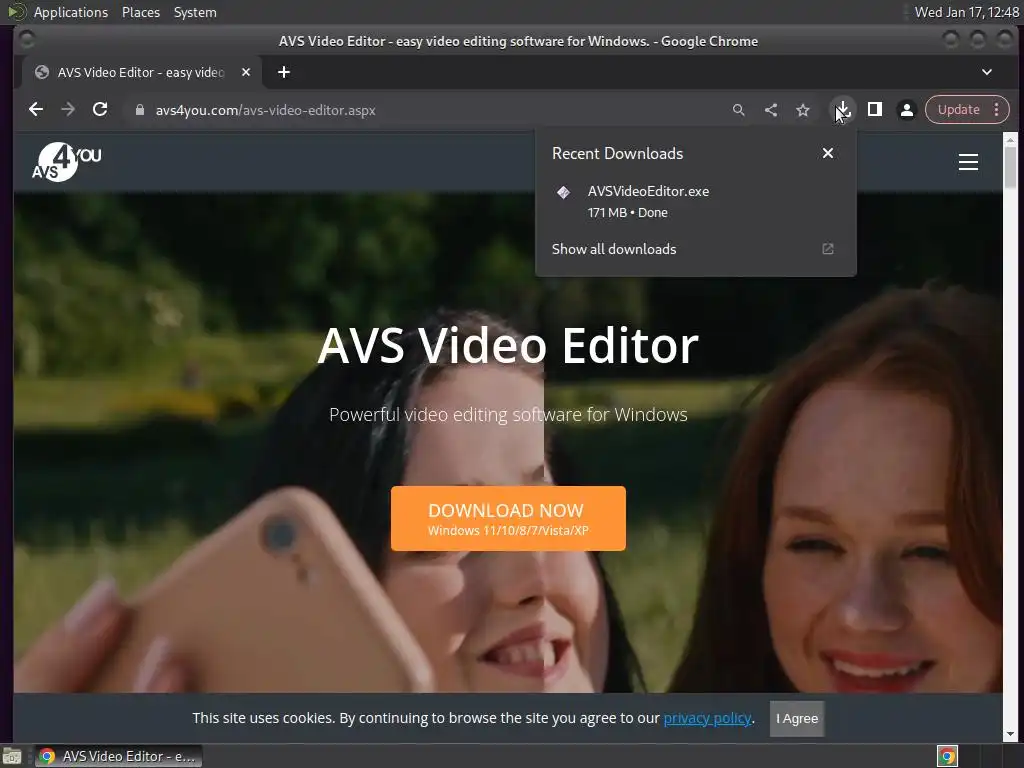This screenshot has height=768, width=1024.
Task: Open the Chrome profile menu
Action: click(906, 110)
